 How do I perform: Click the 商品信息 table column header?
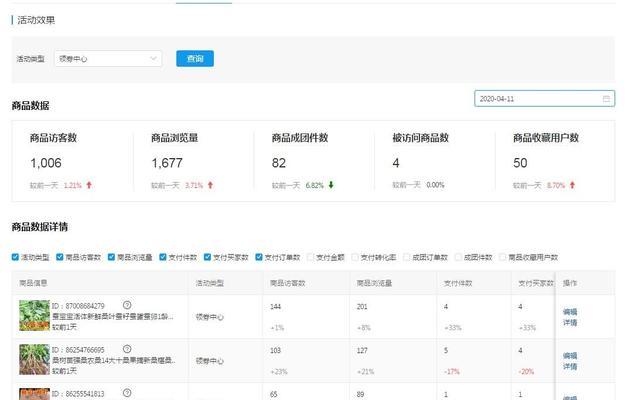coord(33,283)
